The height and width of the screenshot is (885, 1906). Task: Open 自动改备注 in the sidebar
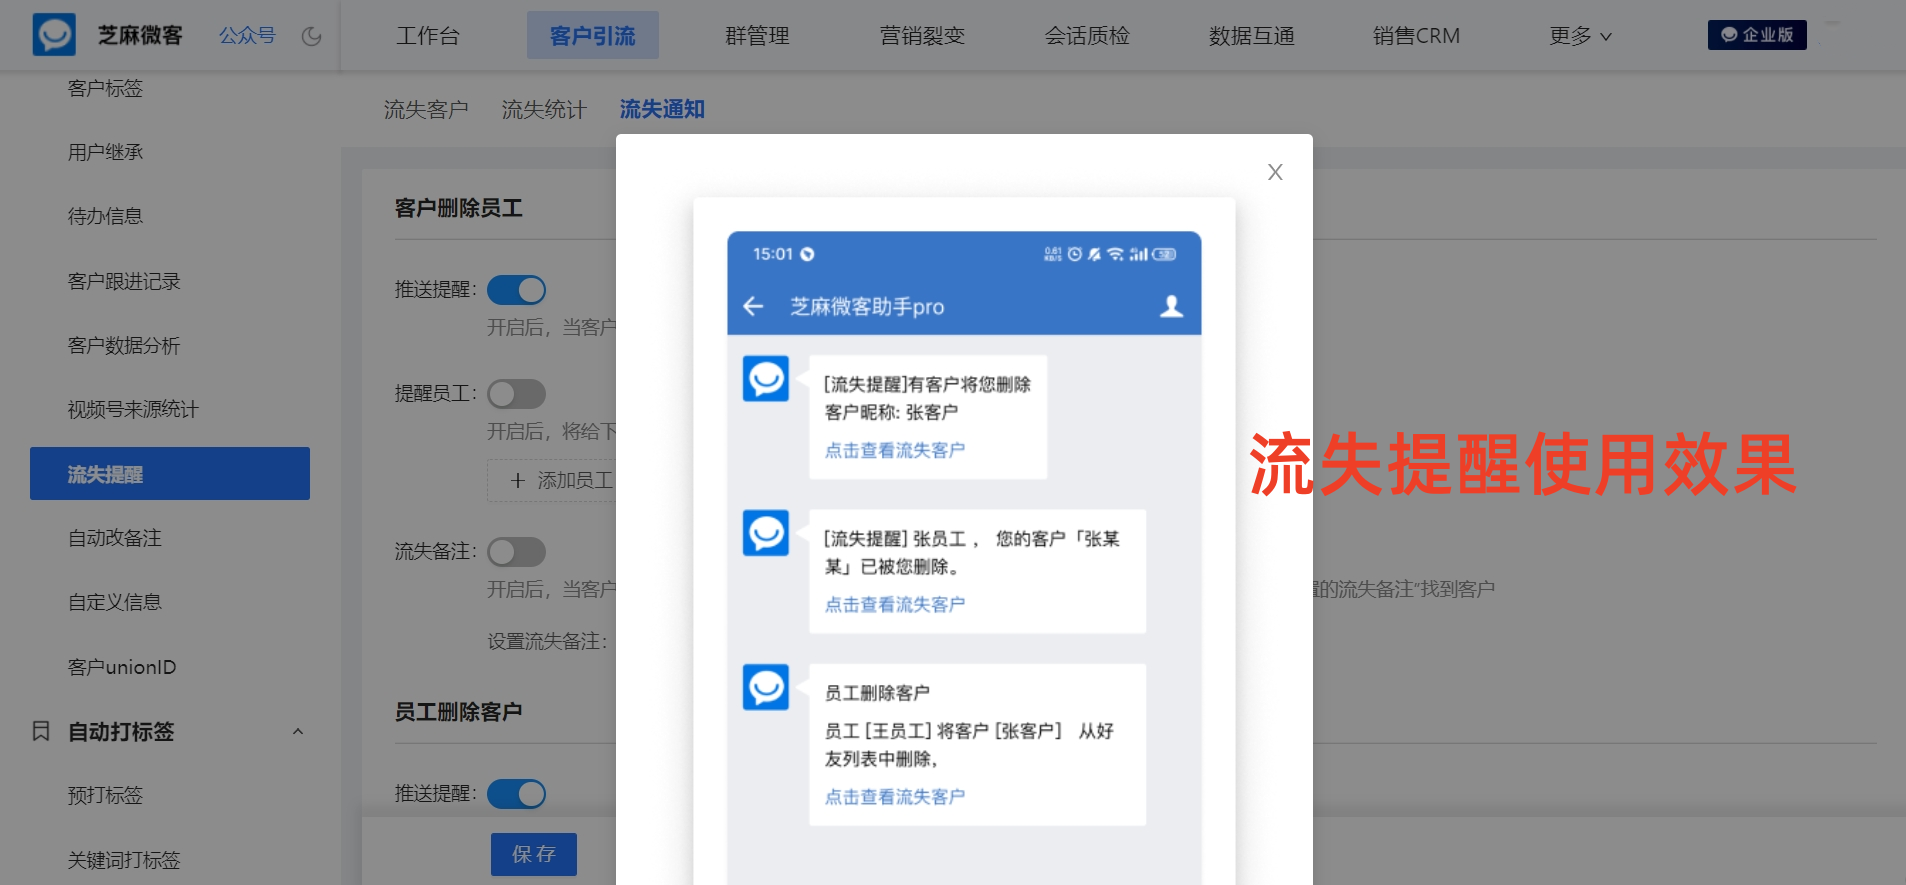(x=115, y=538)
